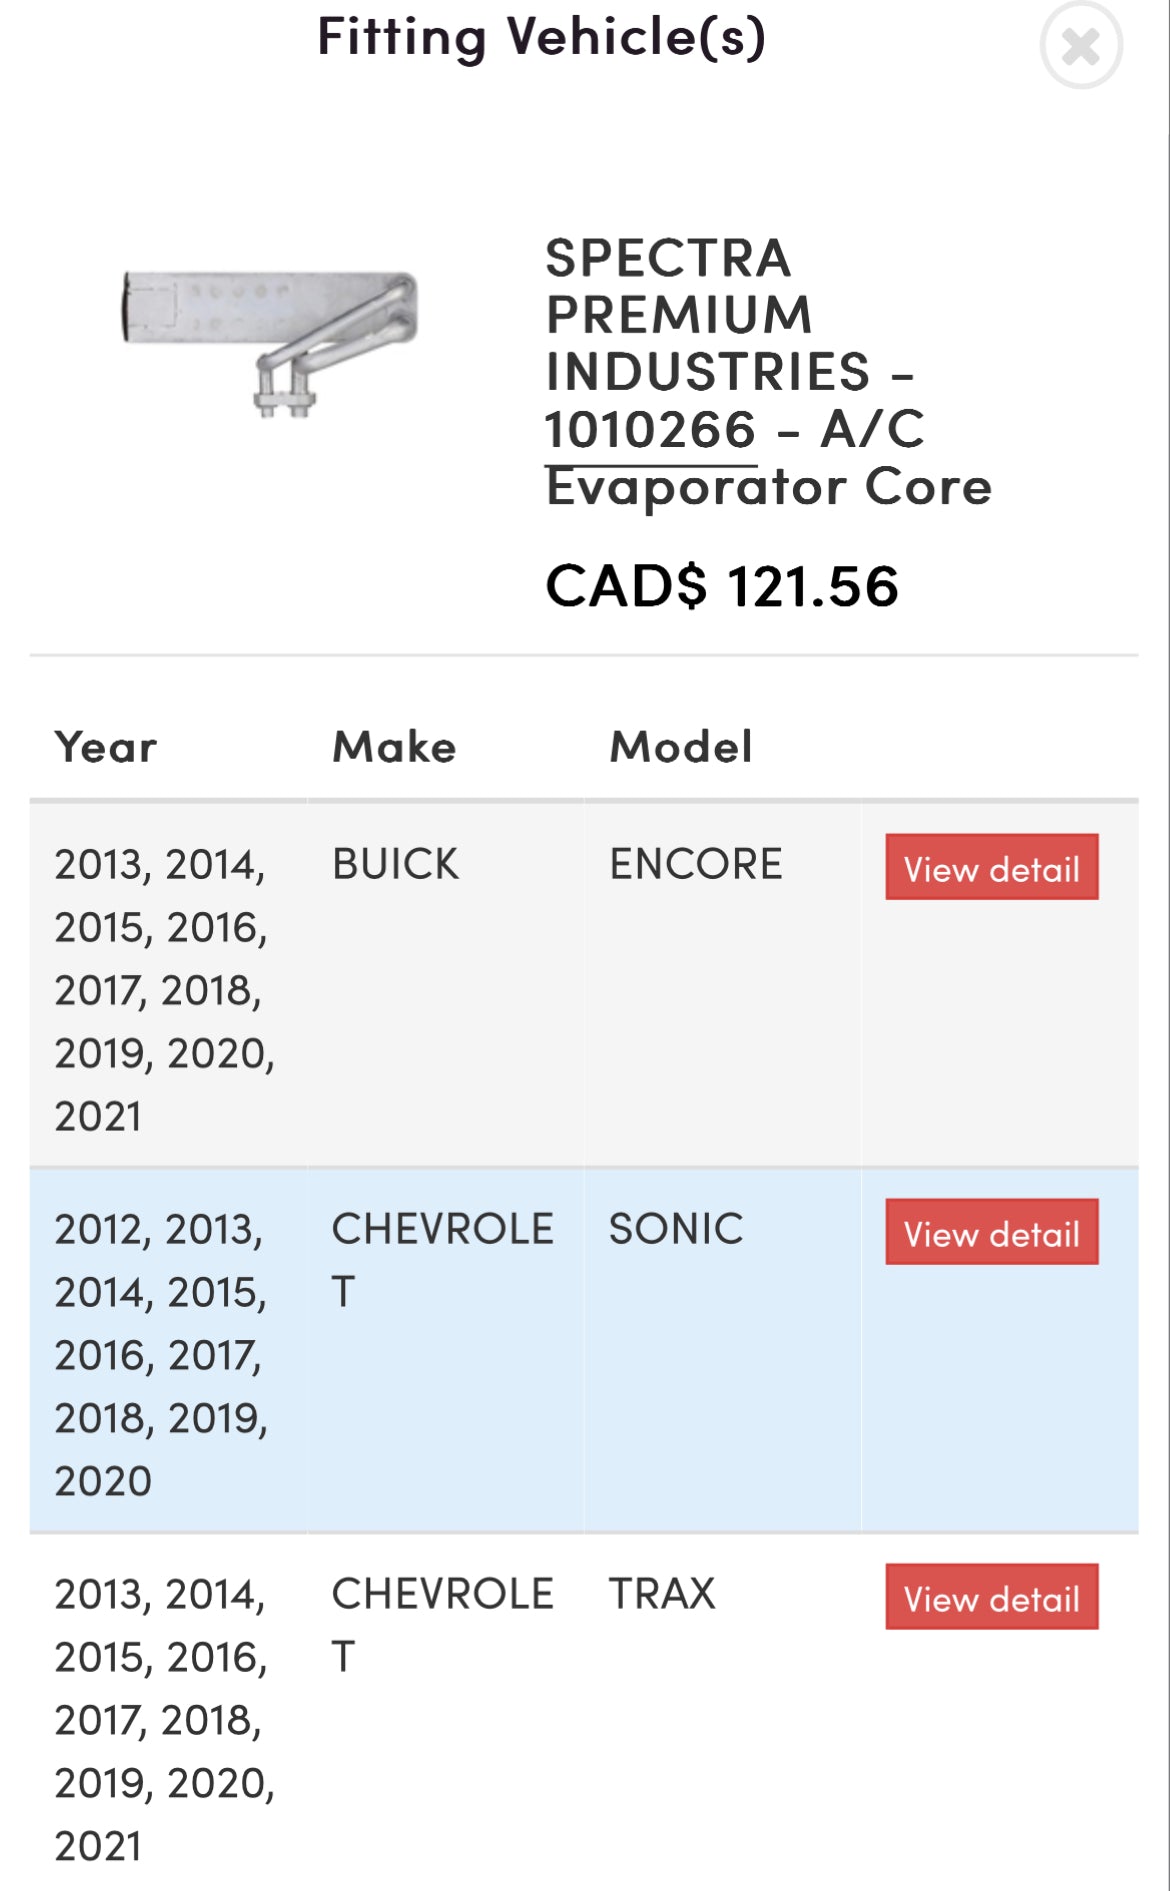
Task: Close the Fitting Vehicle(s) dialog
Action: [1081, 46]
